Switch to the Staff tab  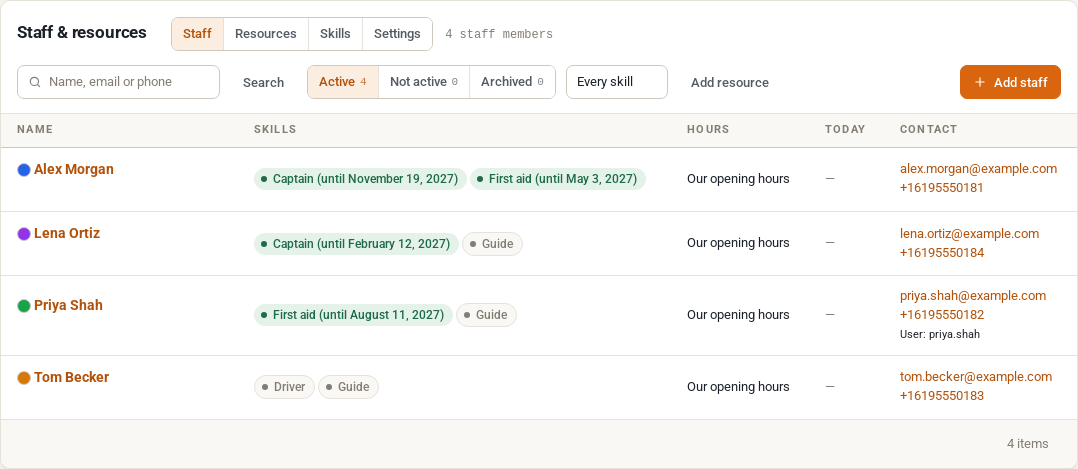tap(197, 34)
